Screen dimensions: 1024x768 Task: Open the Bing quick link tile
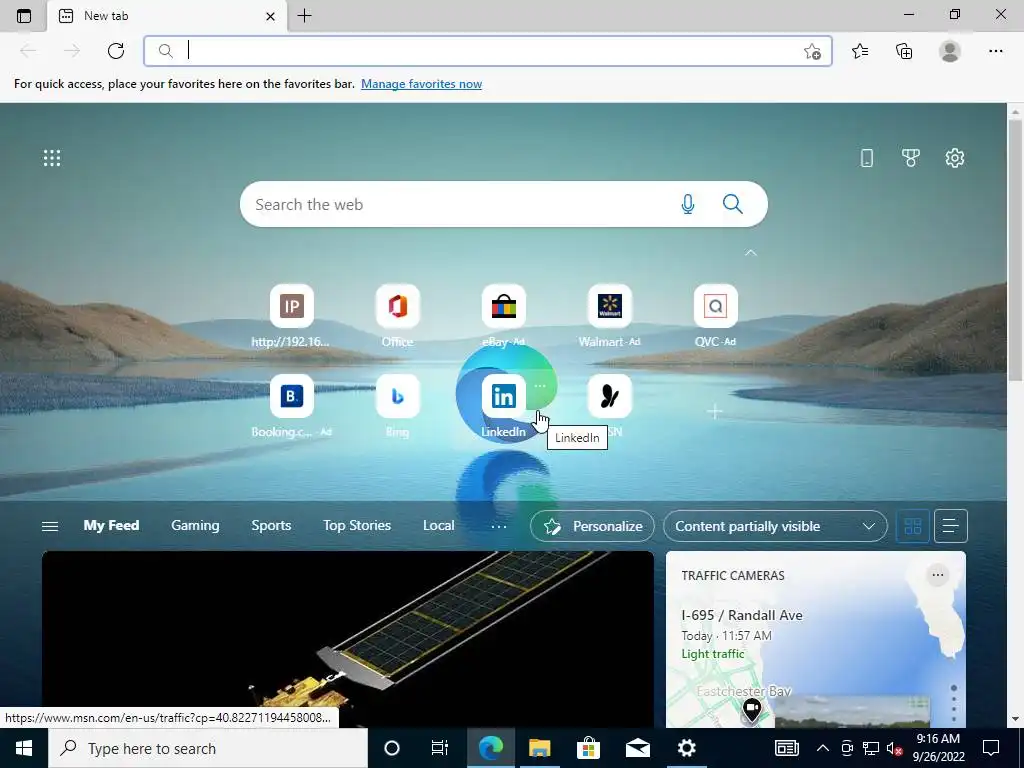(x=397, y=406)
